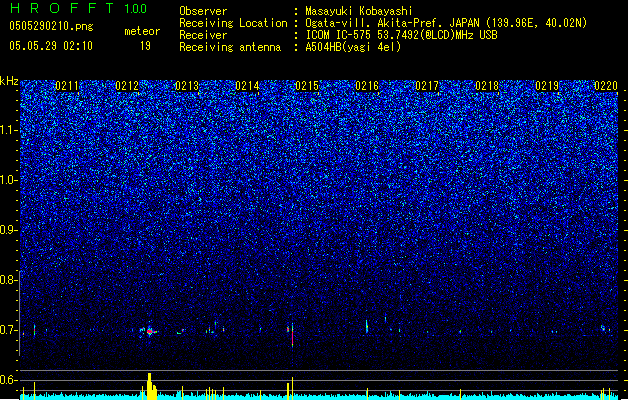Click the 1.1 kHz frequency tick label

pyautogui.click(x=8, y=130)
